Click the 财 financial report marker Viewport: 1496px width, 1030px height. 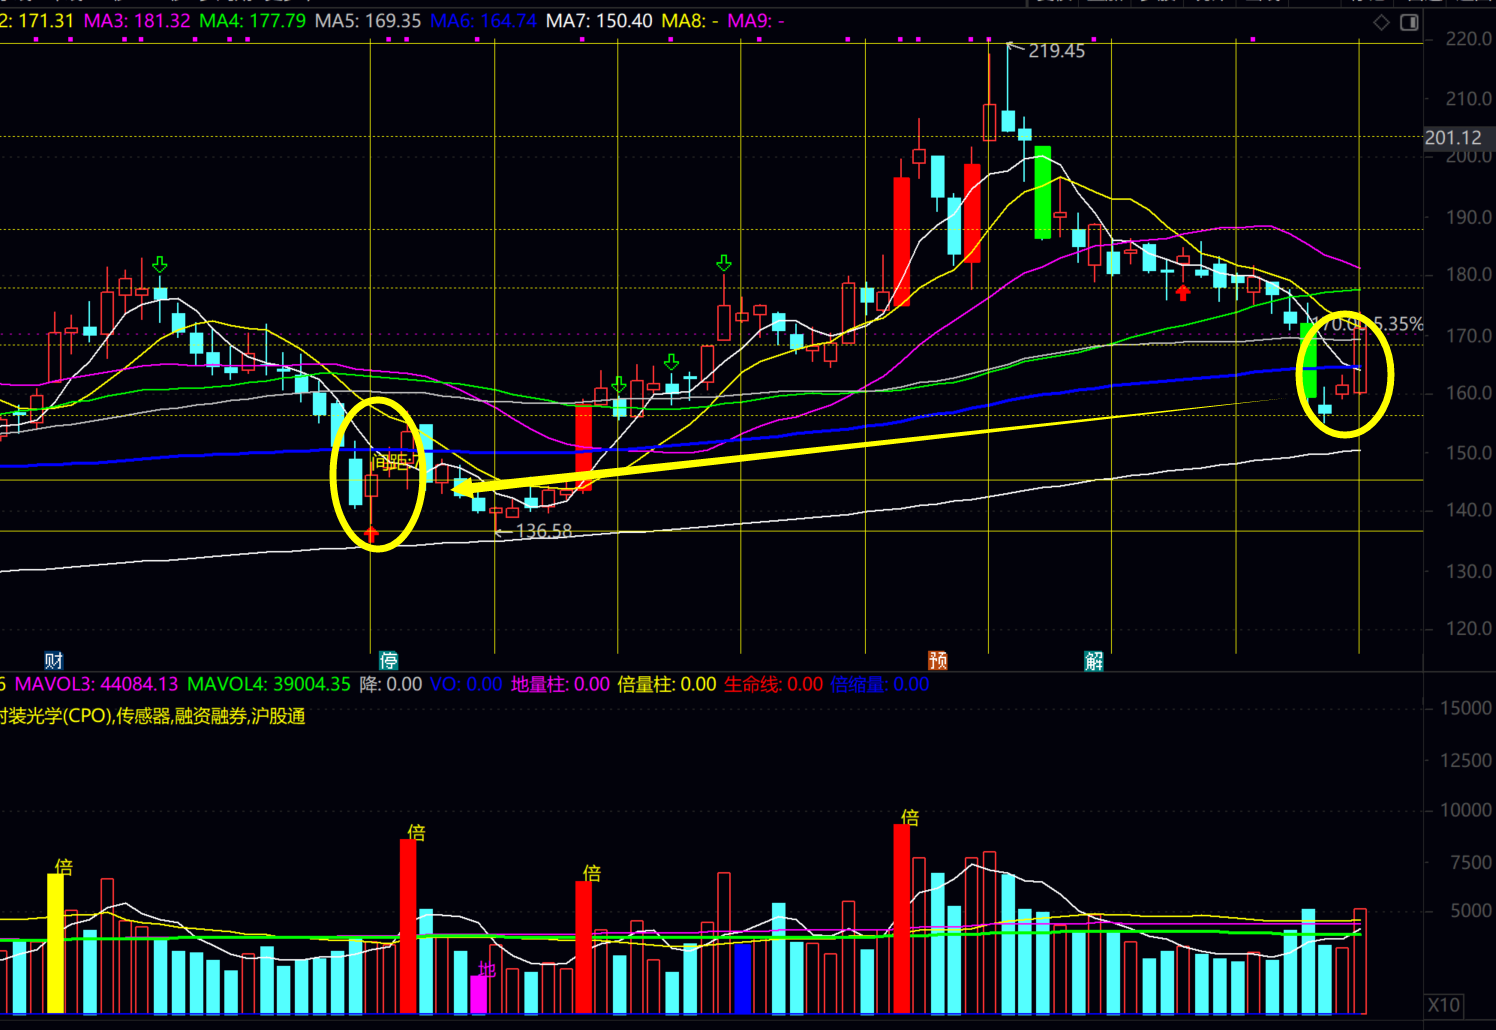54,660
